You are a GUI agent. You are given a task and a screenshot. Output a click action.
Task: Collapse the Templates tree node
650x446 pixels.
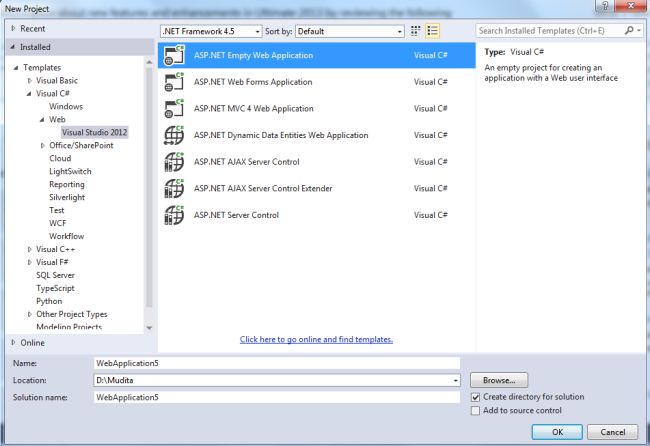tap(16, 67)
